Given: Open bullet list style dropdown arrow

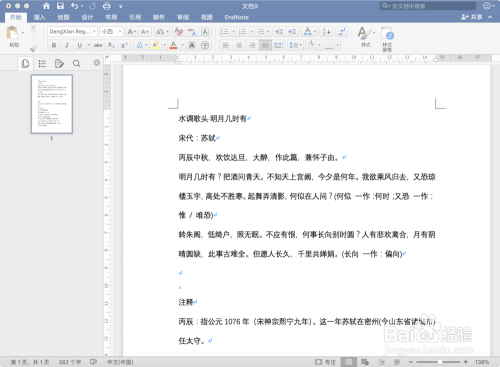Looking at the screenshot, I should pos(233,32).
